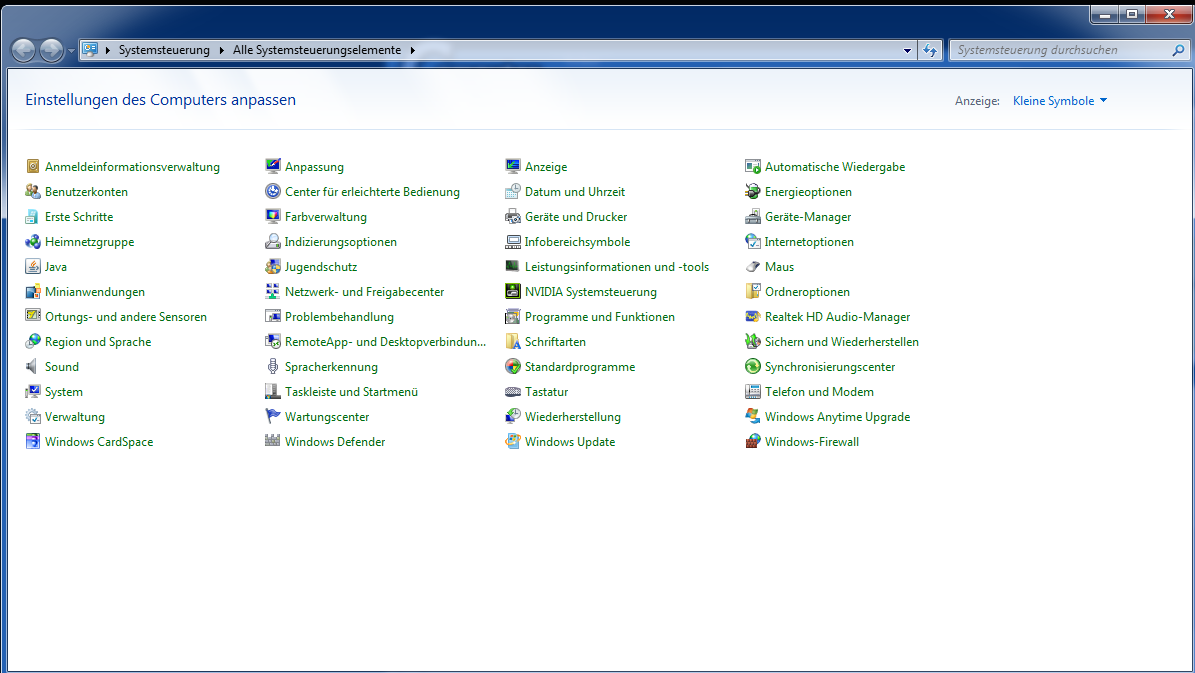
Task: Open Taskleiste und Startmenü link
Action: pyautogui.click(x=351, y=392)
